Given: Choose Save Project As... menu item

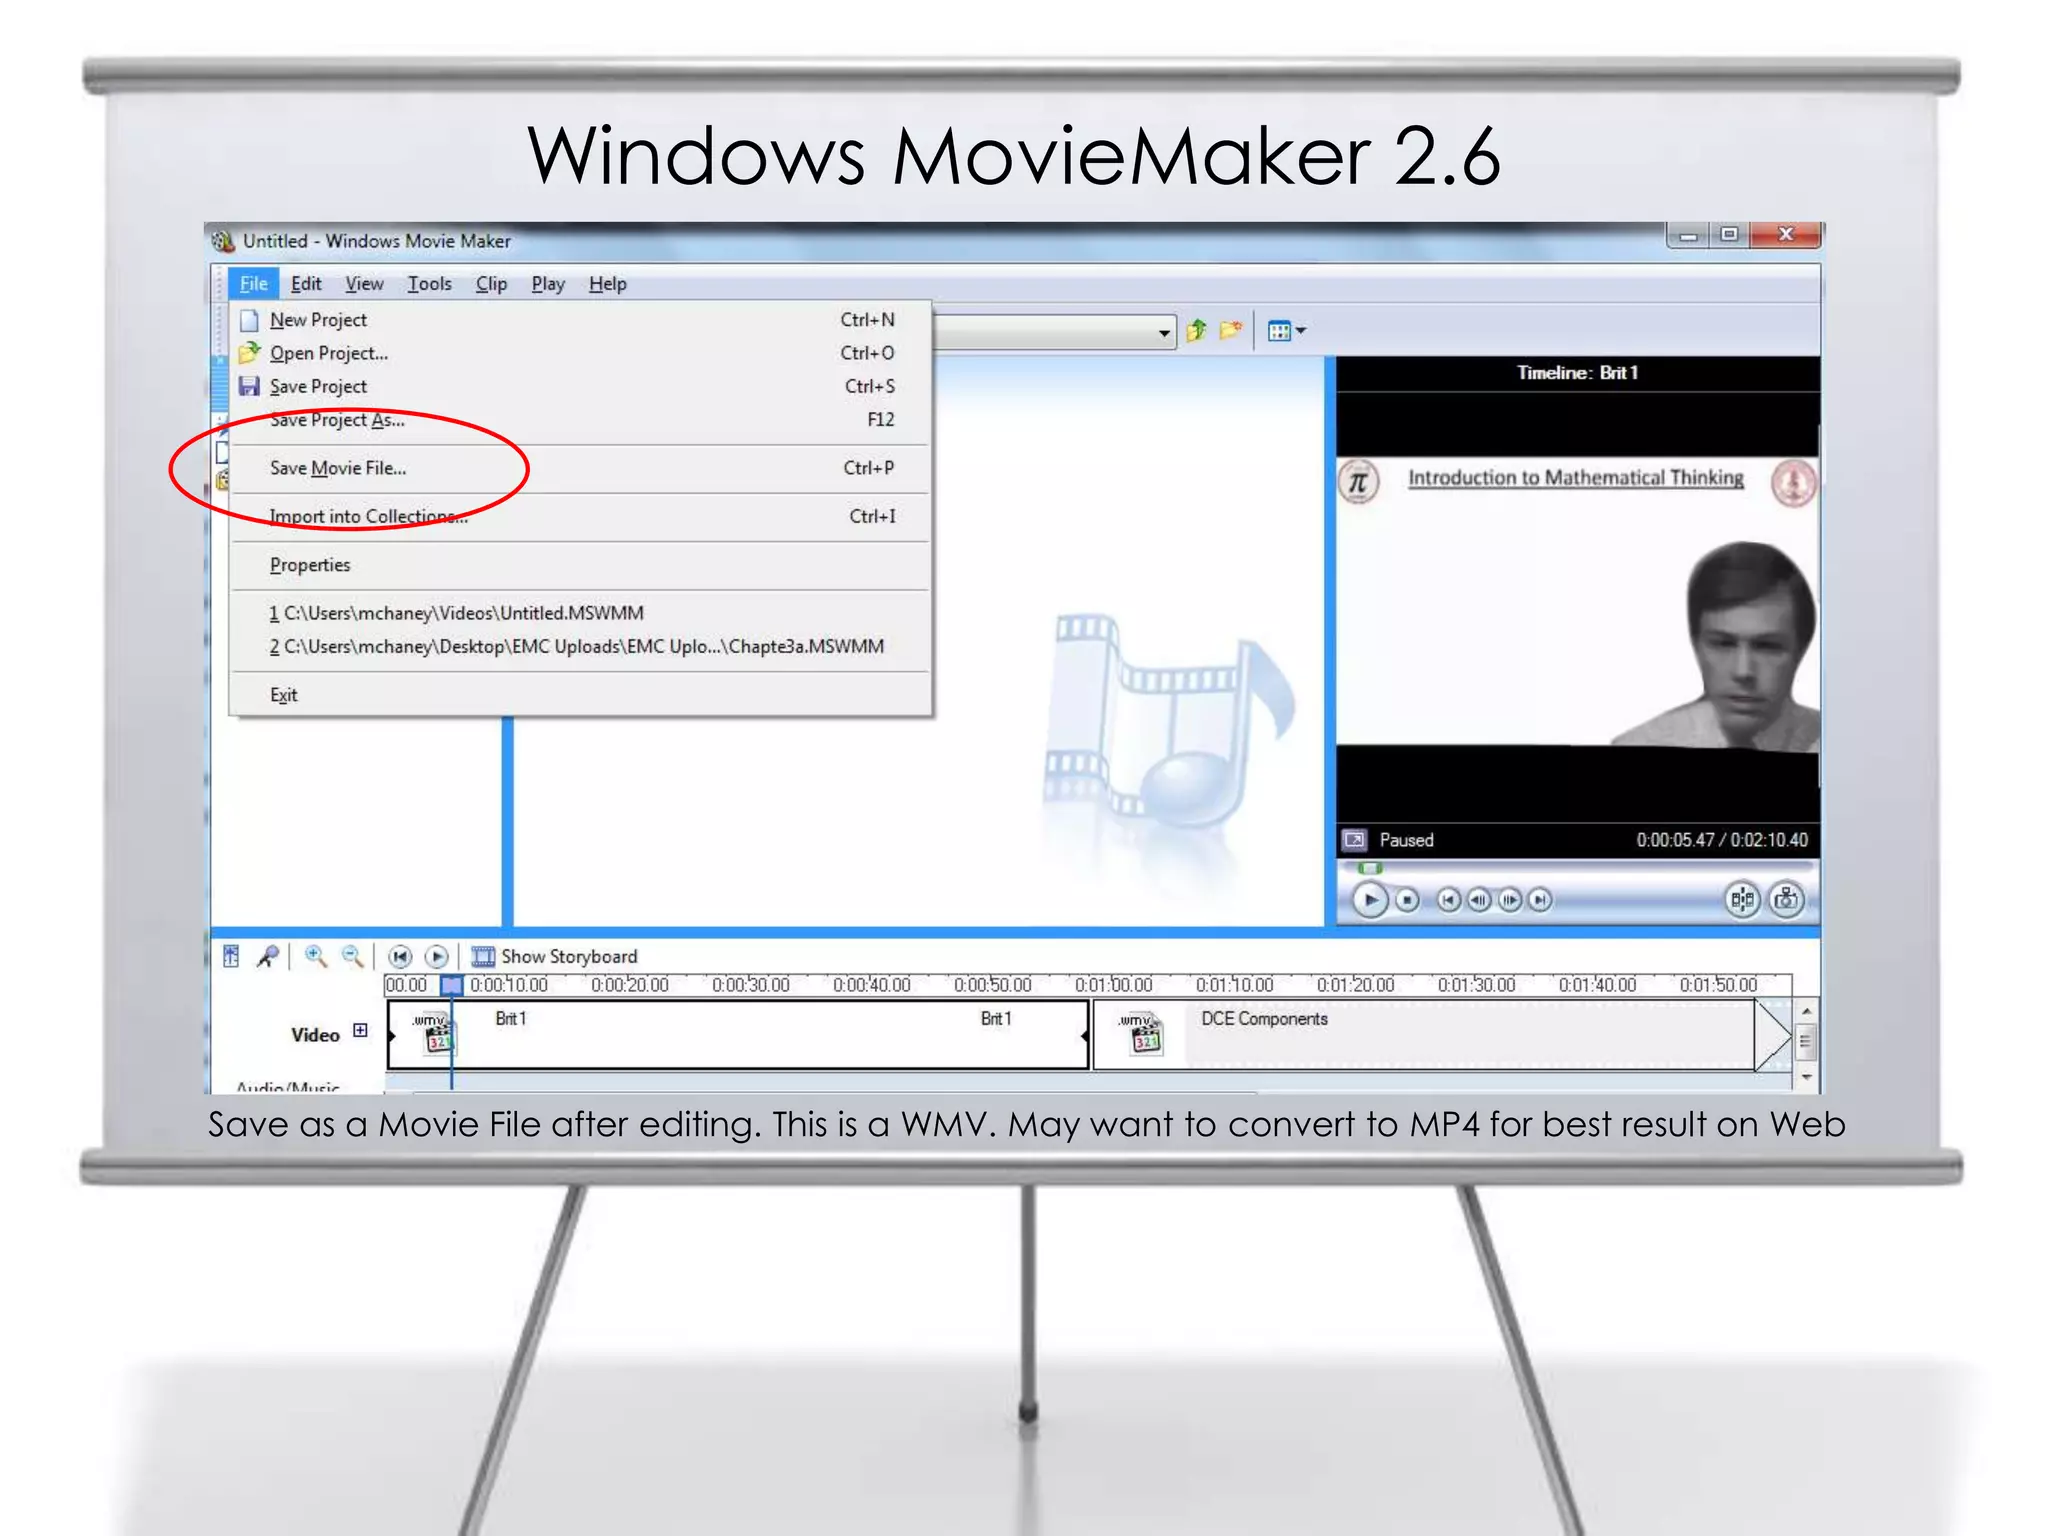Looking at the screenshot, I should click(581, 420).
